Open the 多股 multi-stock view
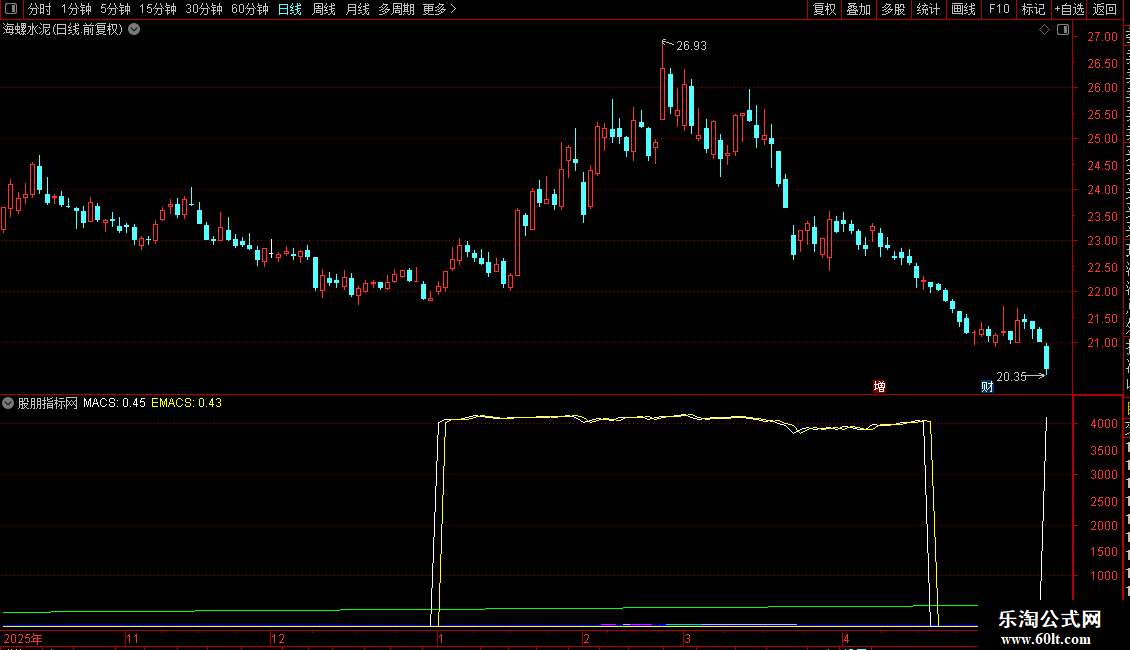Screen dimensions: 1130x650 click(893, 9)
